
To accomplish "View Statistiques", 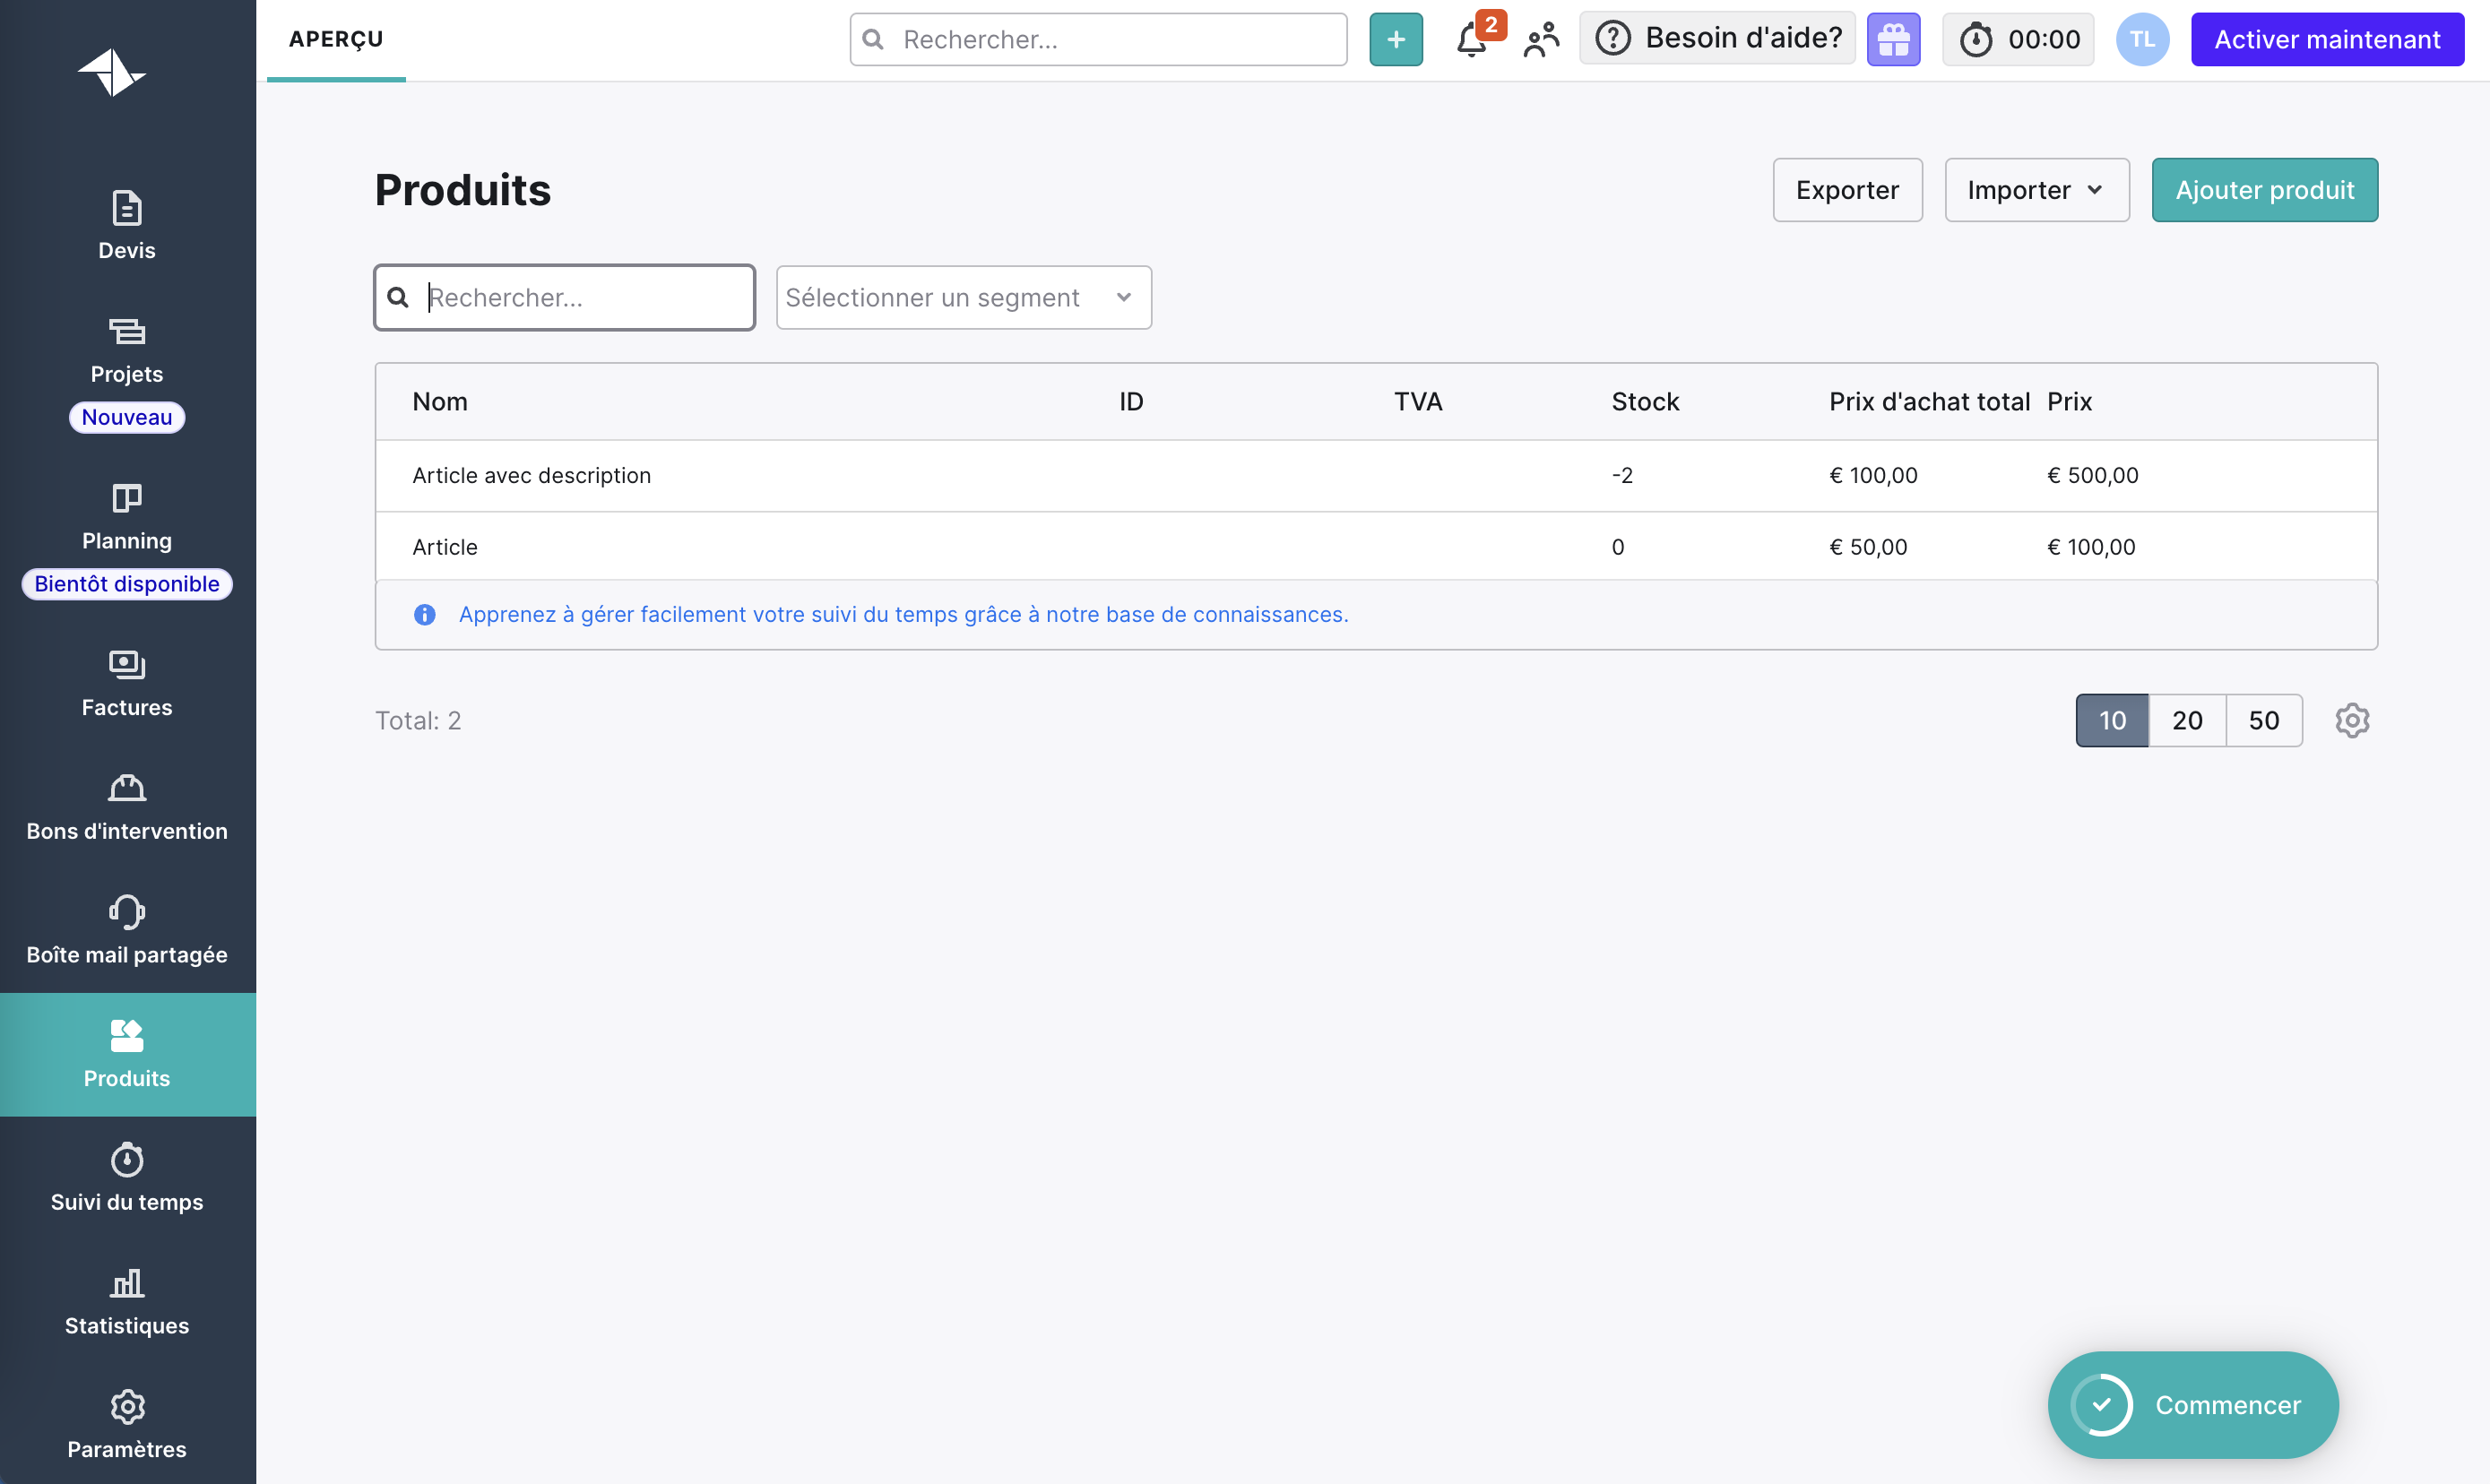I will (127, 1302).
